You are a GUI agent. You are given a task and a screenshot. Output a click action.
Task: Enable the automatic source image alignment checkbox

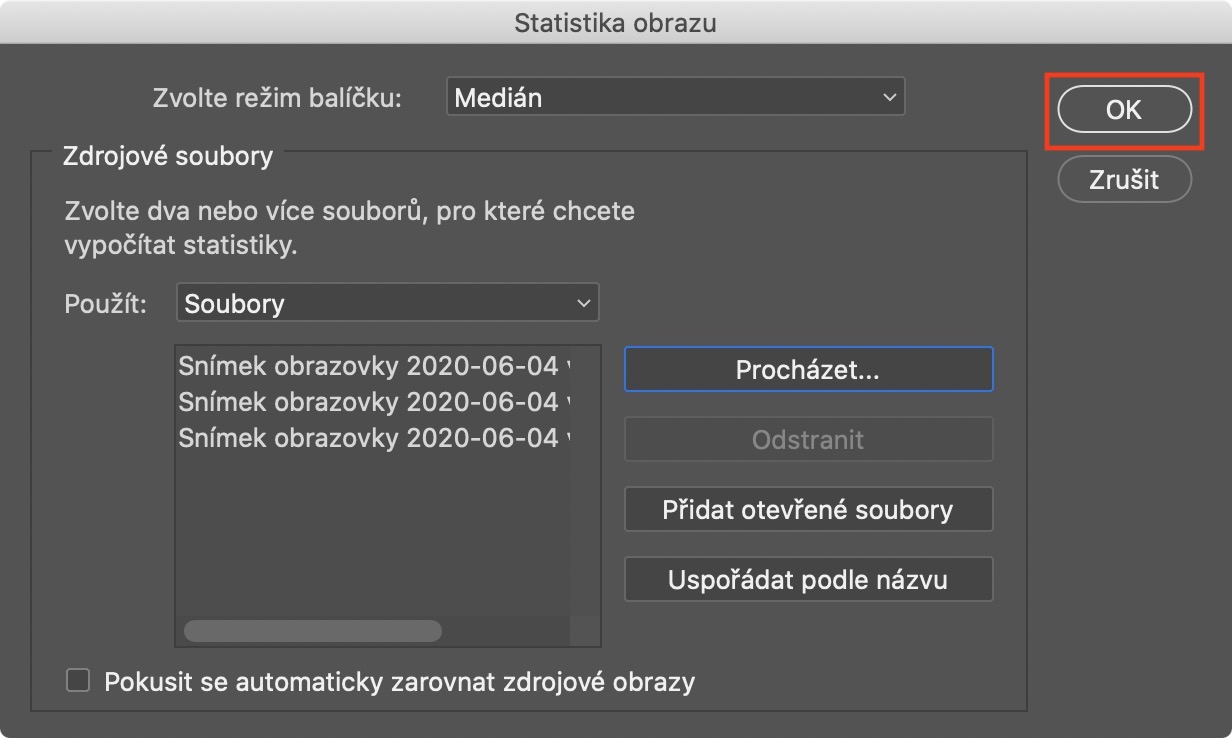78,682
